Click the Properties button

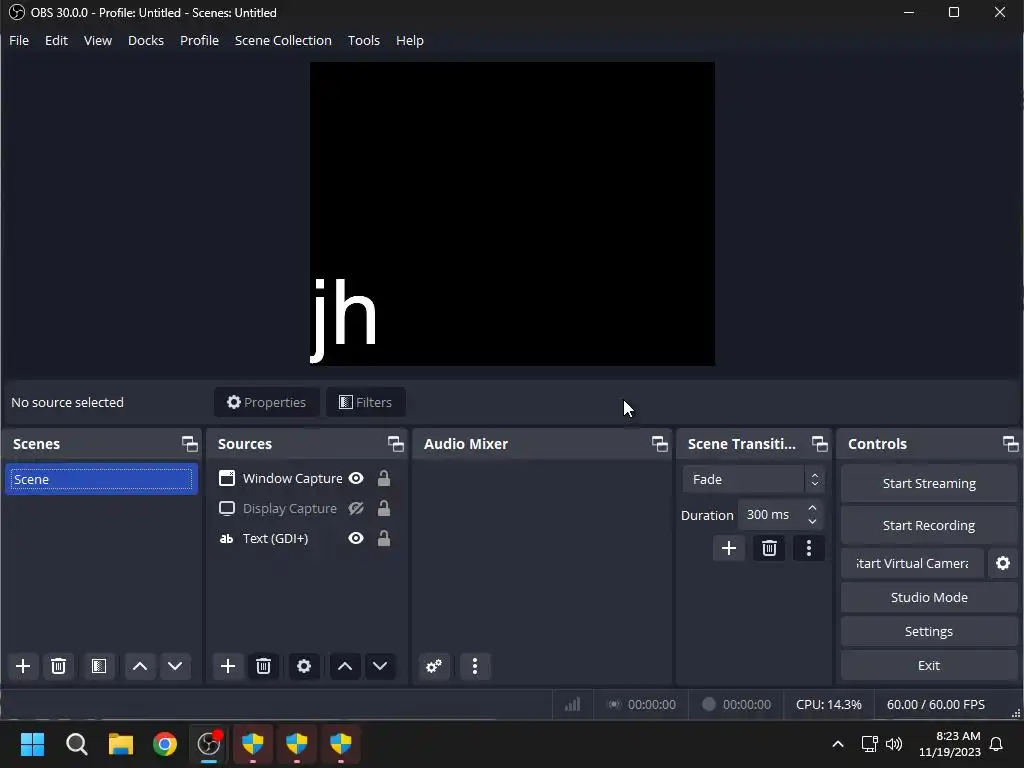[x=266, y=402]
